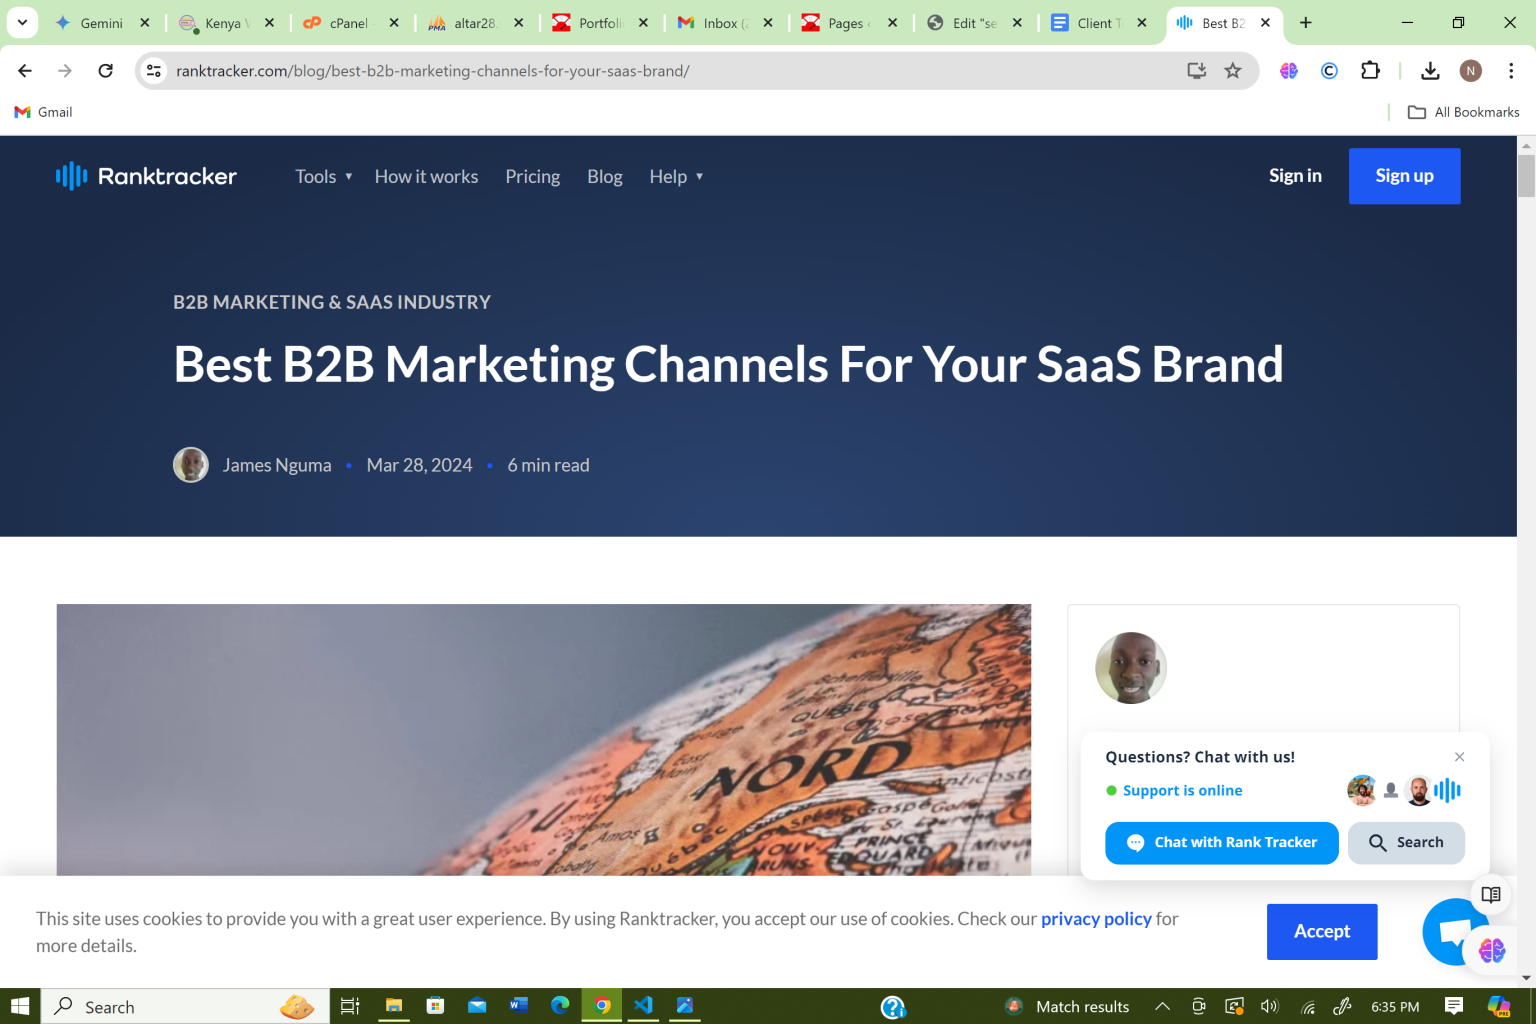Viewport: 1536px width, 1024px height.
Task: Click the sidebar author photo
Action: [x=1131, y=668]
